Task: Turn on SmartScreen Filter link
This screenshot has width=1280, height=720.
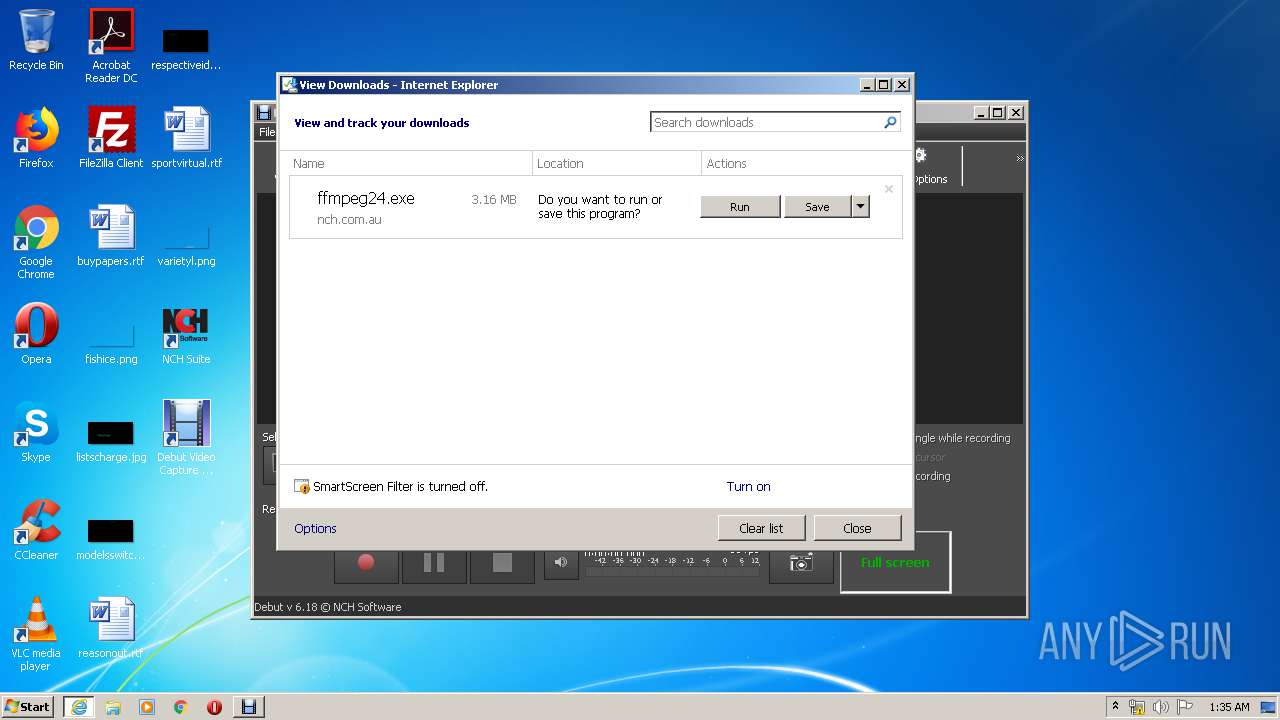Action: pos(748,487)
